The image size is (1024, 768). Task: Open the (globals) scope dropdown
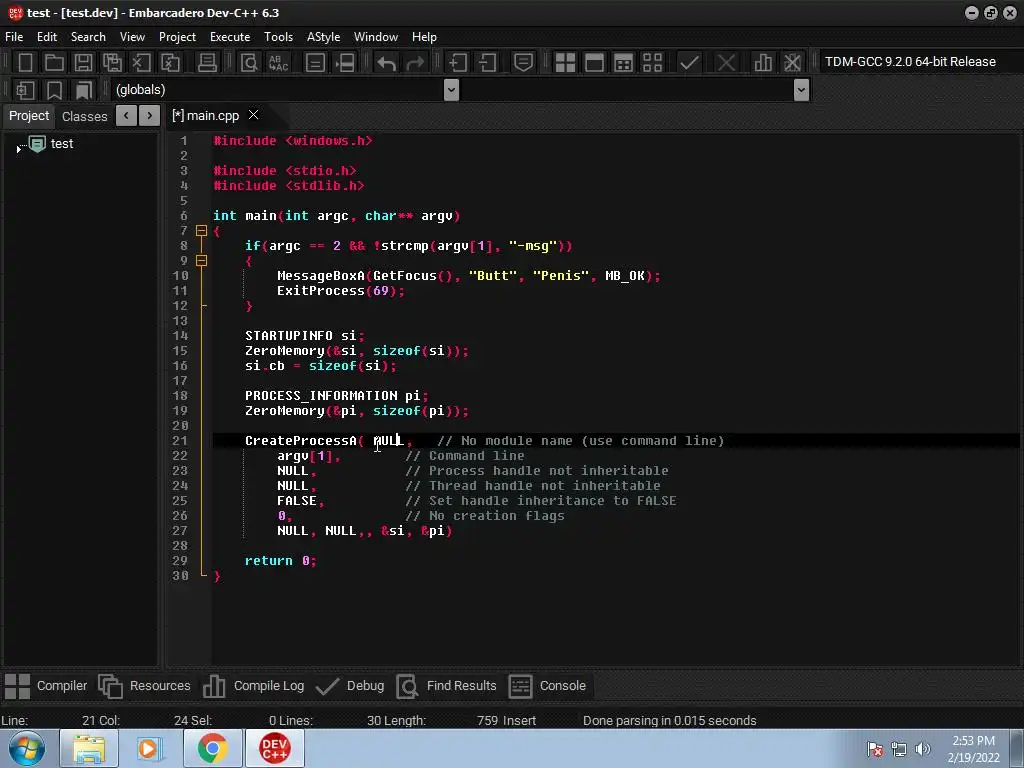[451, 89]
